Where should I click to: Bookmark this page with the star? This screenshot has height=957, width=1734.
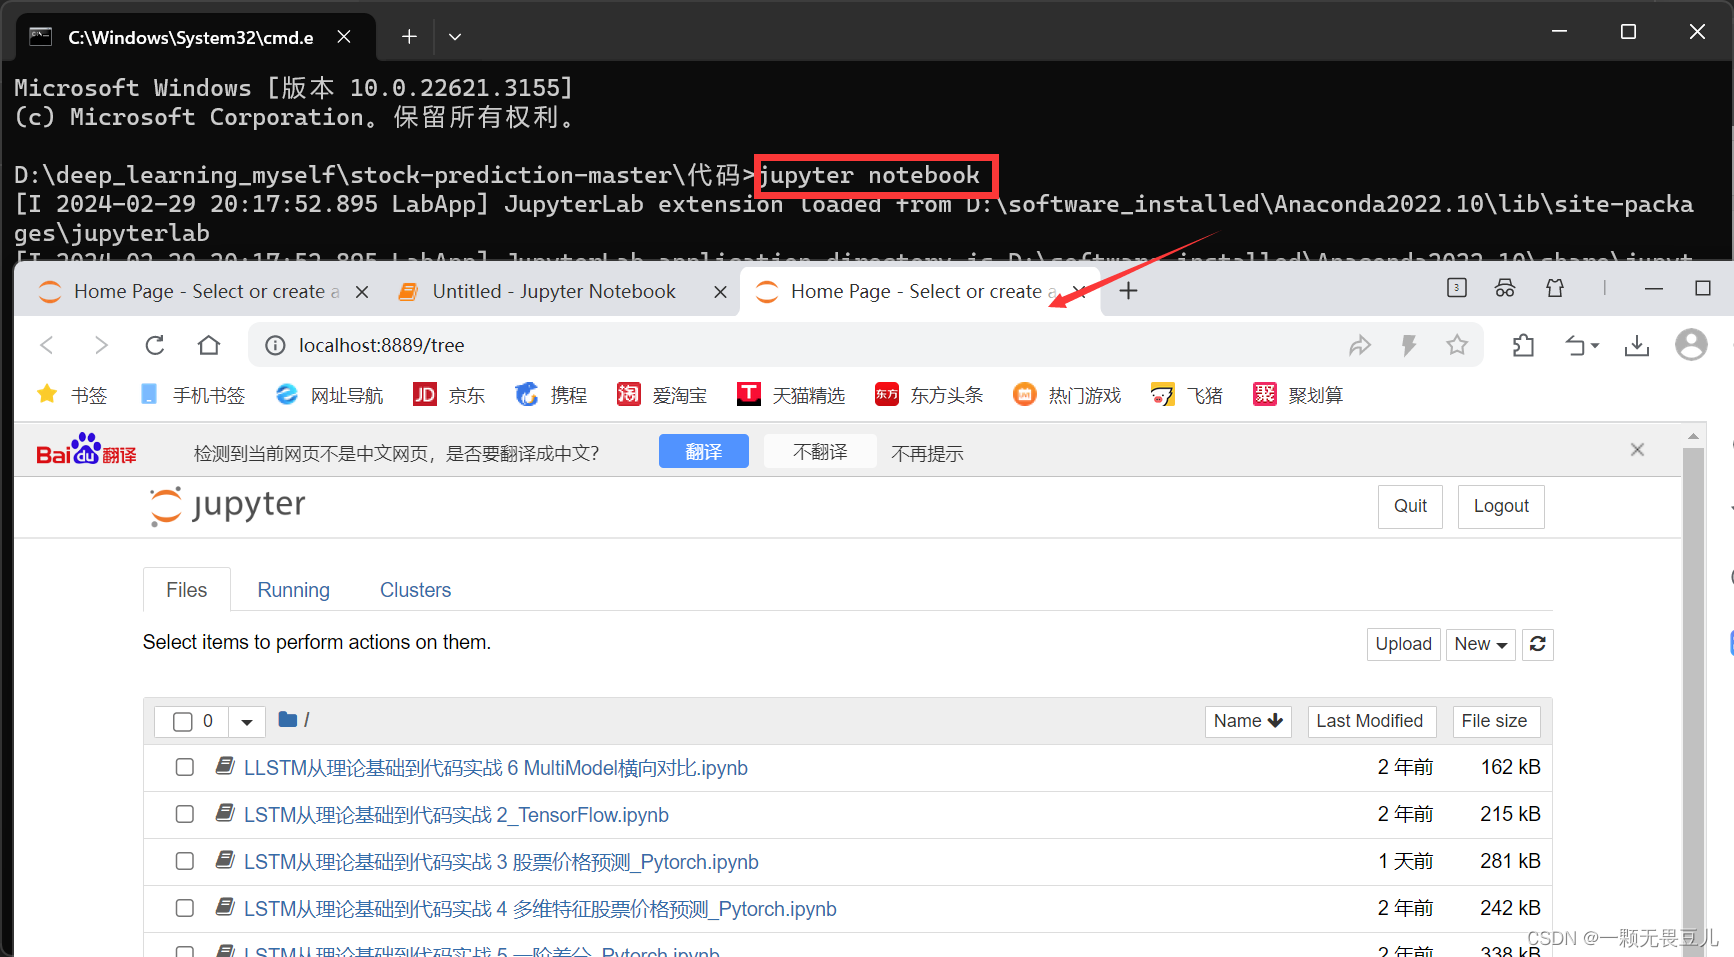pyautogui.click(x=1457, y=345)
